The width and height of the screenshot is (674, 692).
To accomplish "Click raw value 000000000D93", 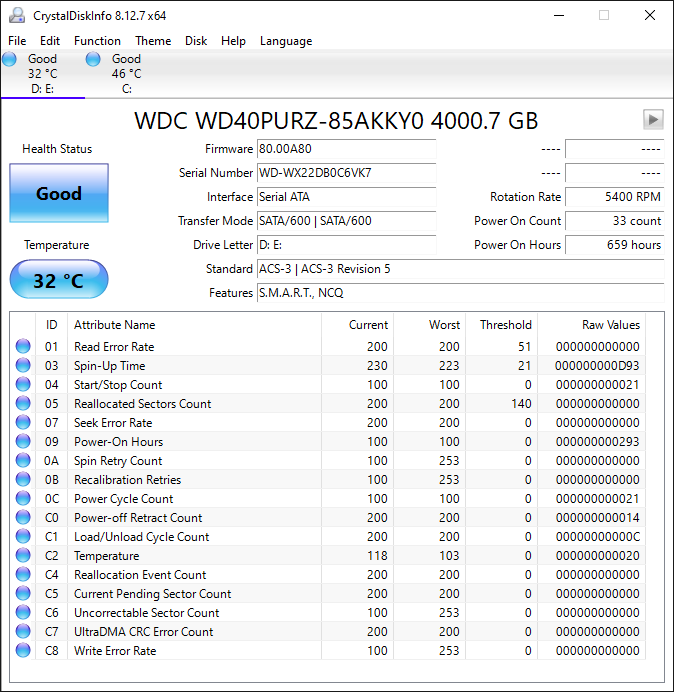I will pyautogui.click(x=597, y=365).
